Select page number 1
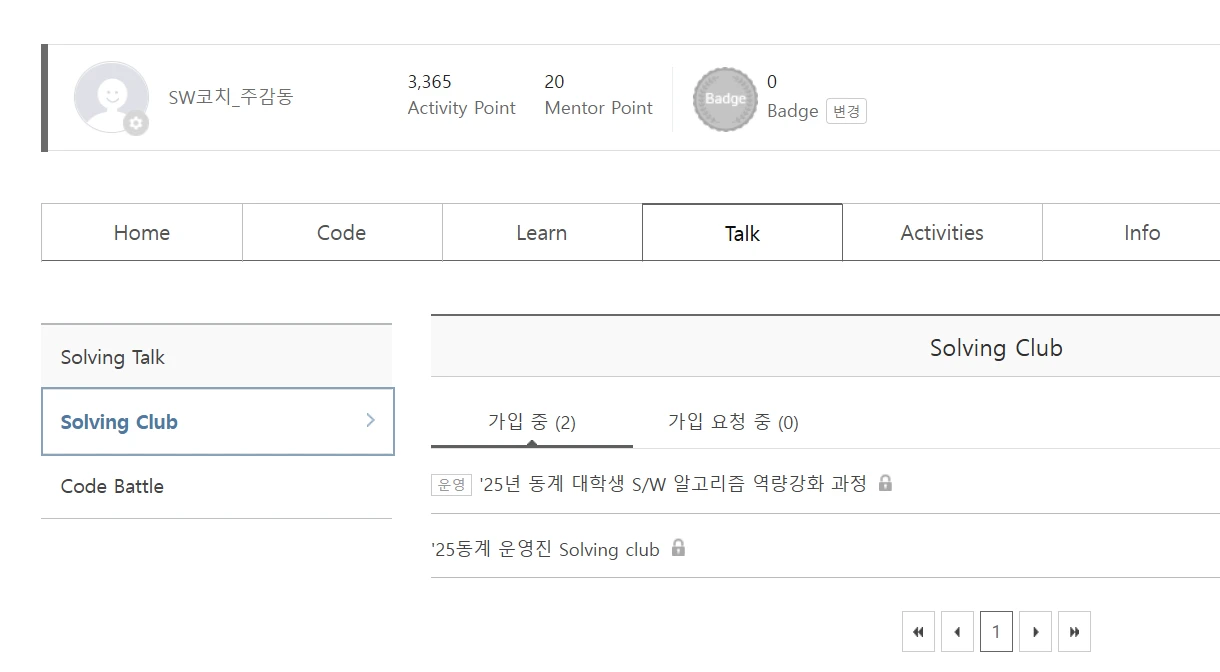 pyautogui.click(x=996, y=632)
